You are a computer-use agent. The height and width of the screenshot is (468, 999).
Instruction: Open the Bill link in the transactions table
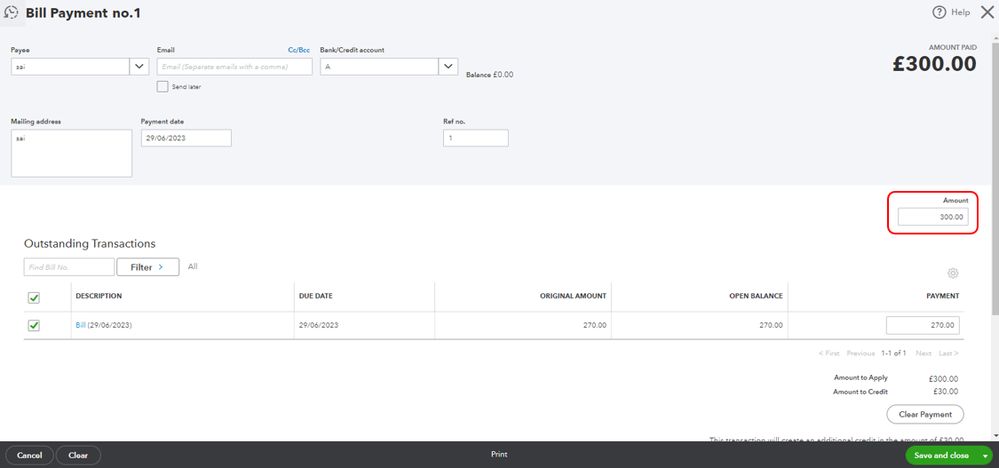click(80, 325)
